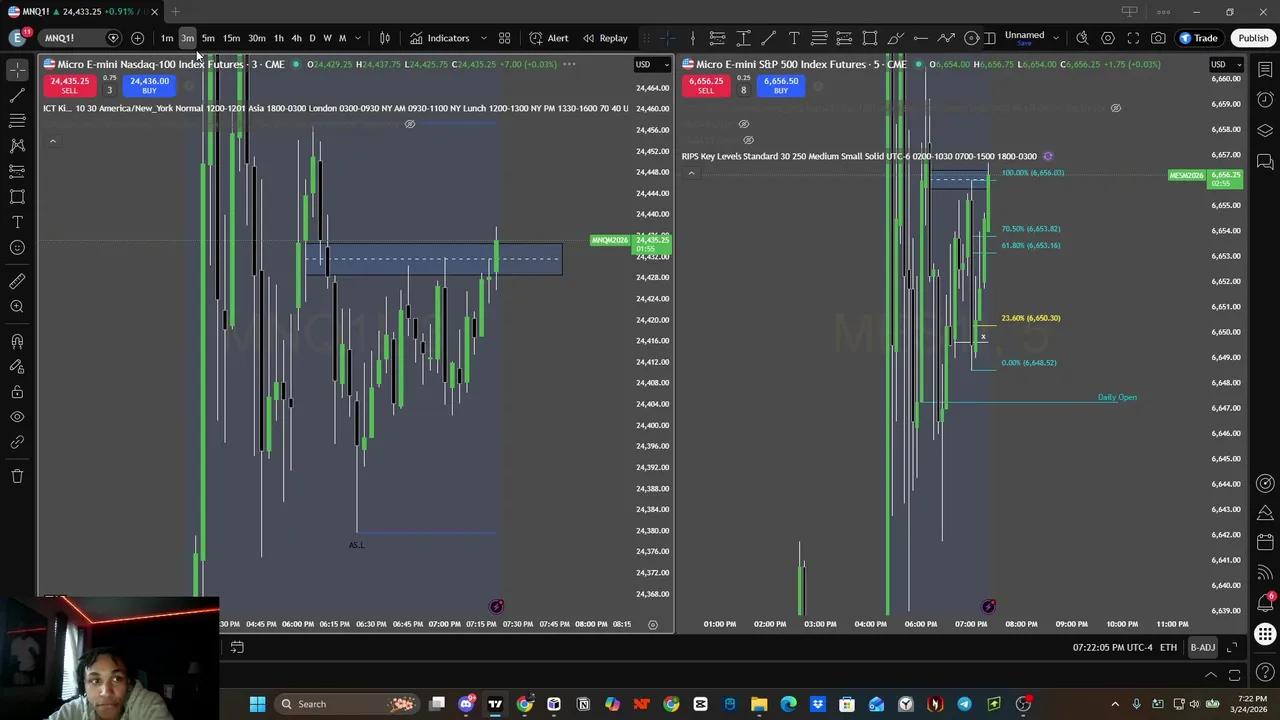1280x720 pixels.
Task: Toggle fullscreen mode icon
Action: pyautogui.click(x=1133, y=38)
